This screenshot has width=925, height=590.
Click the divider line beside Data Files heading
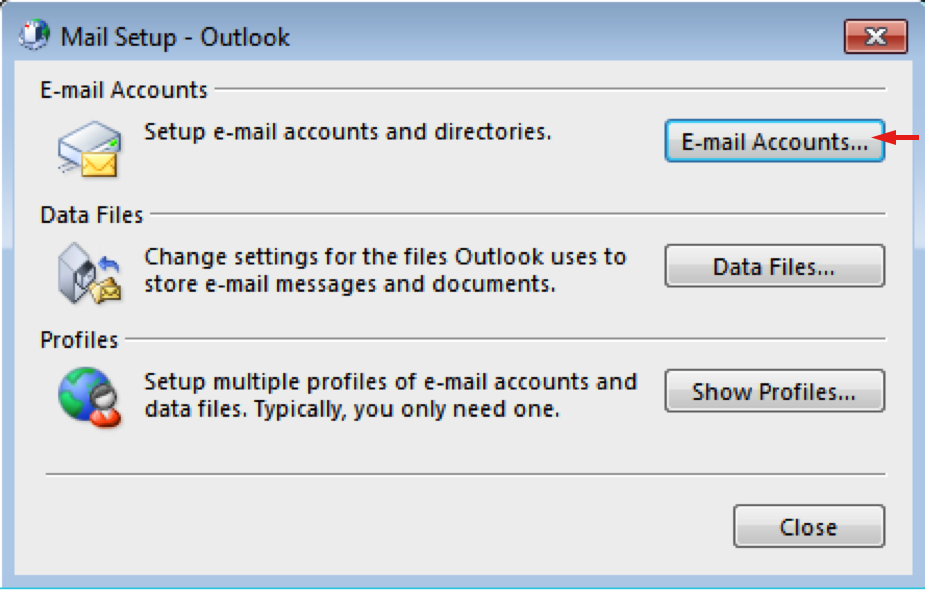click(517, 214)
